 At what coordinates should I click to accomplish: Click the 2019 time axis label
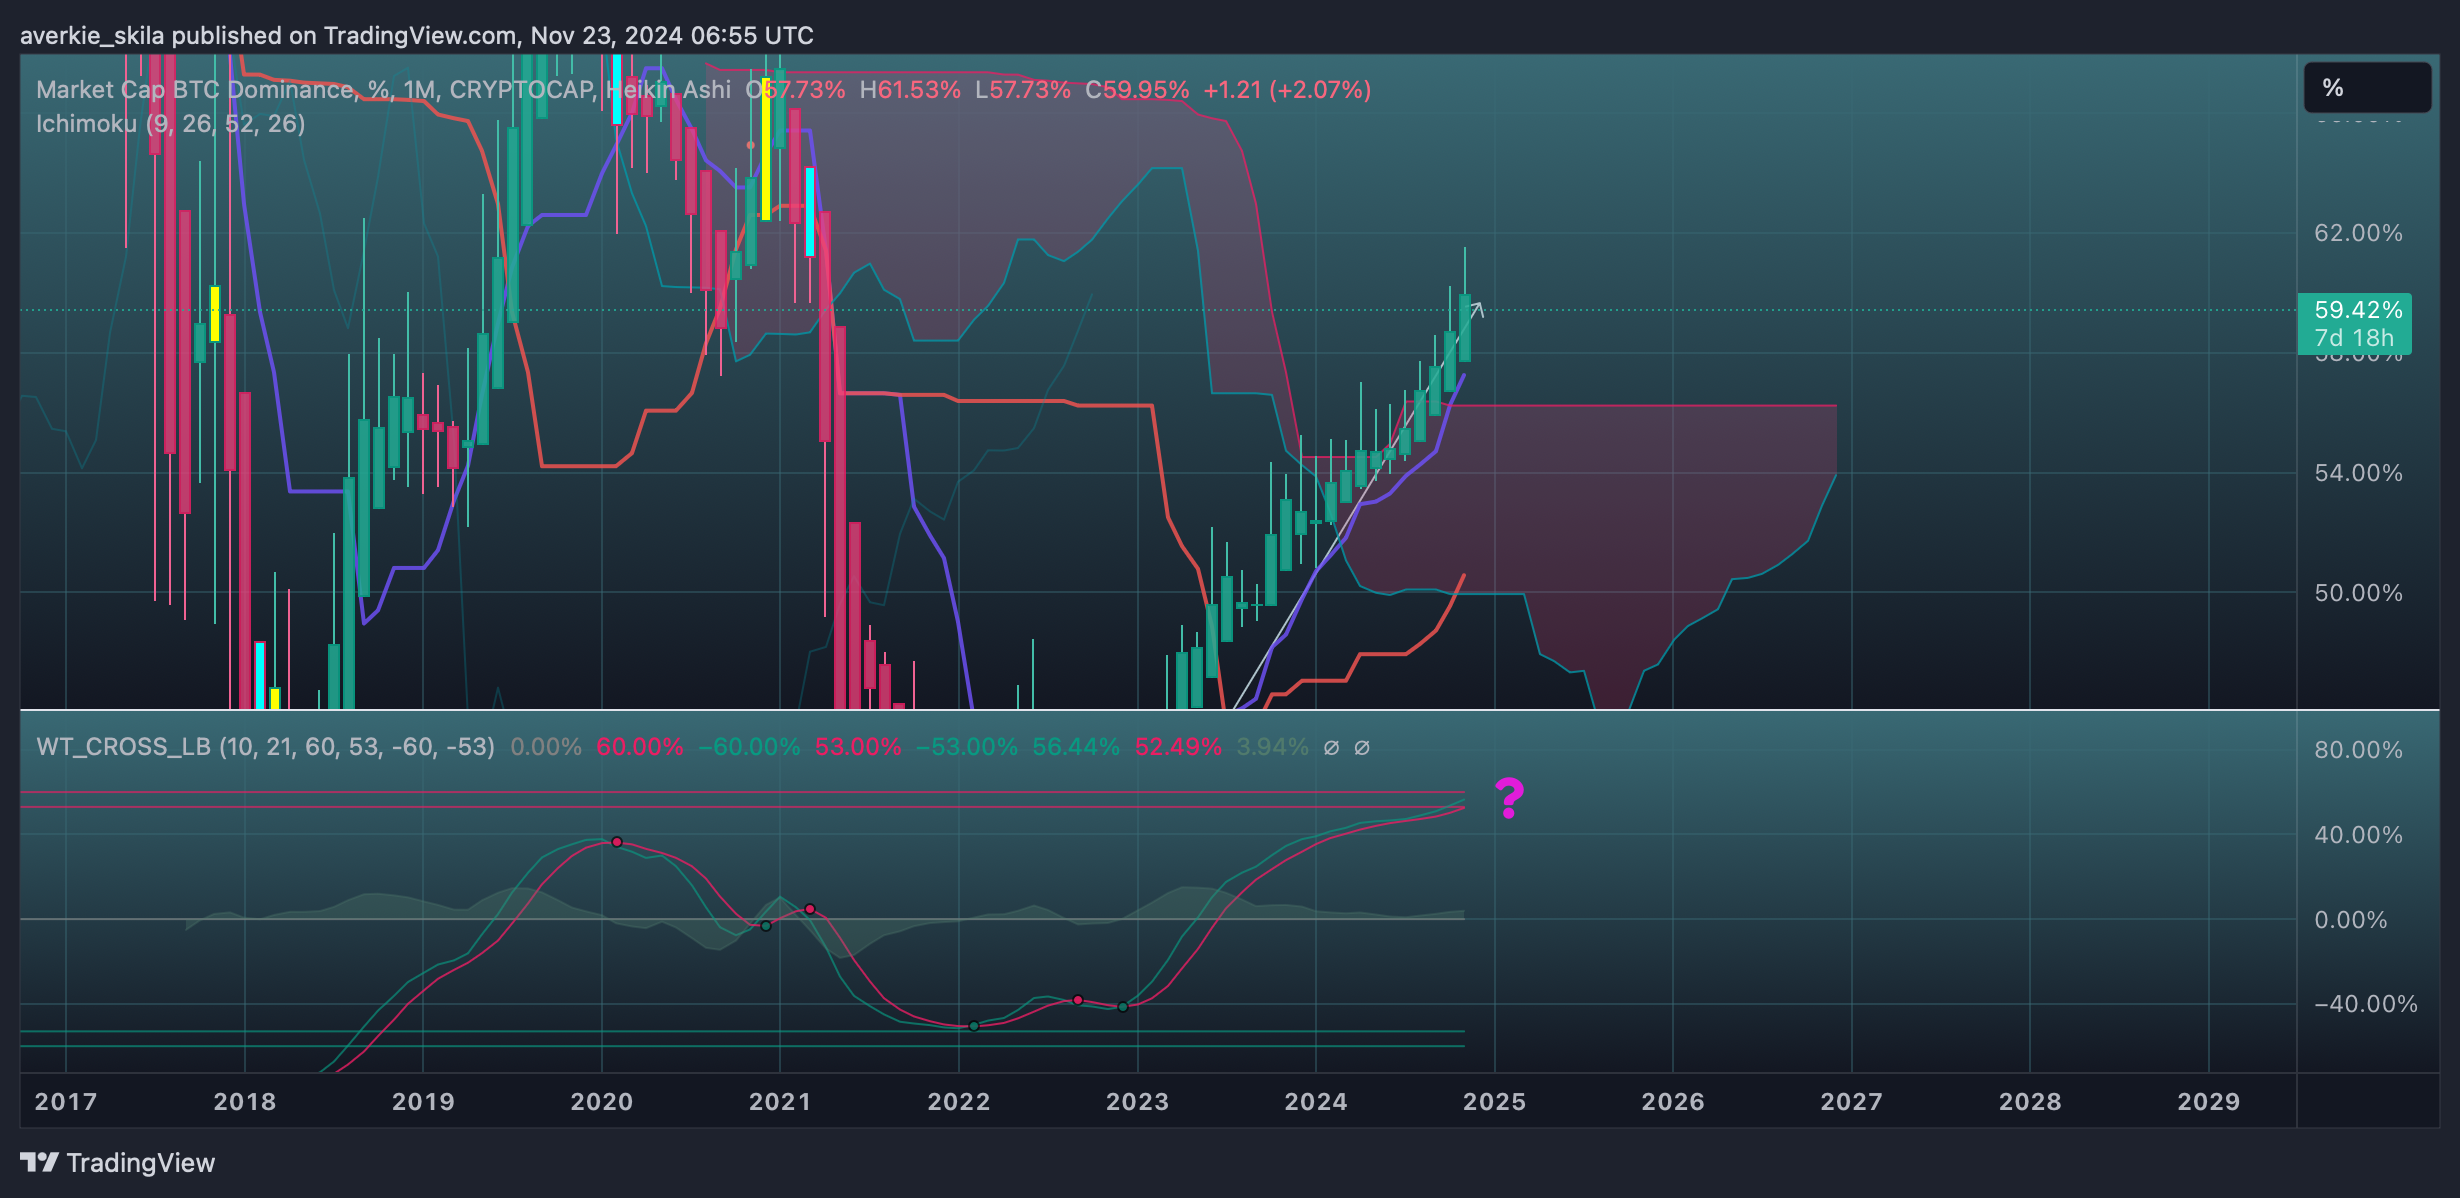[x=423, y=1102]
